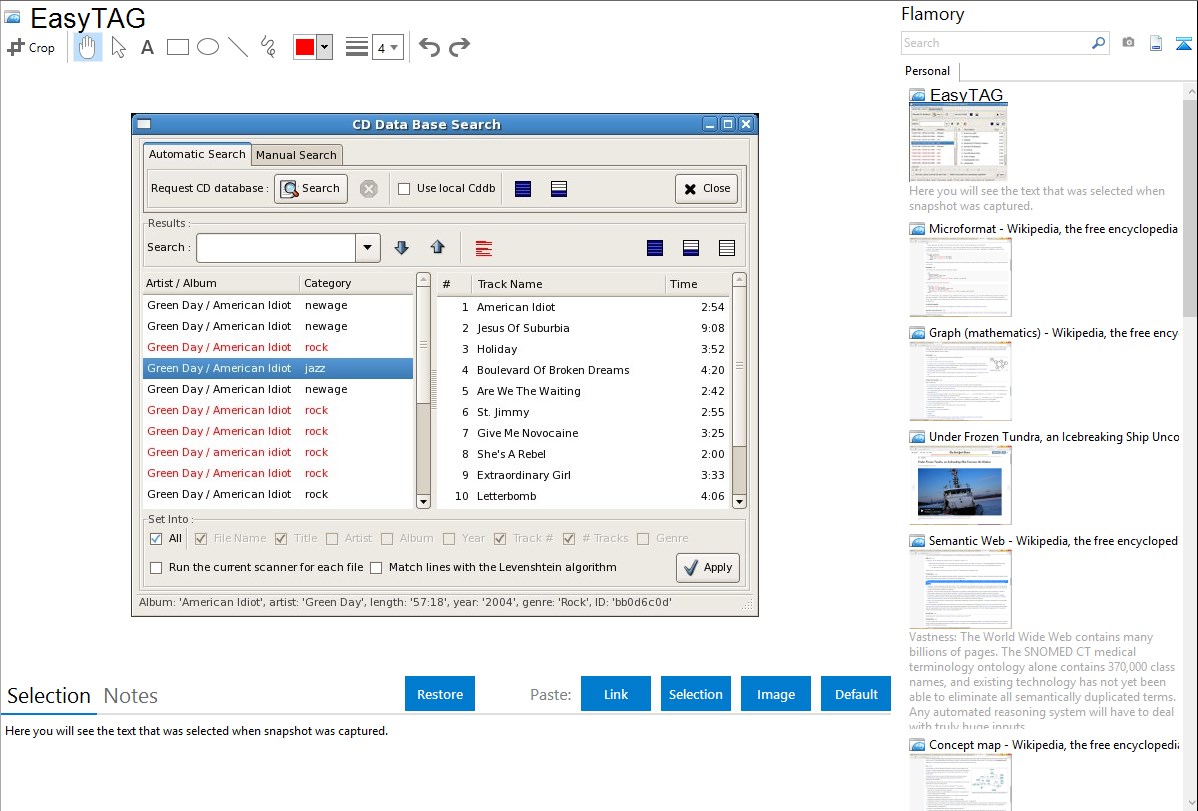The image size is (1198, 811).
Task: Open the Selection tab
Action: point(49,696)
